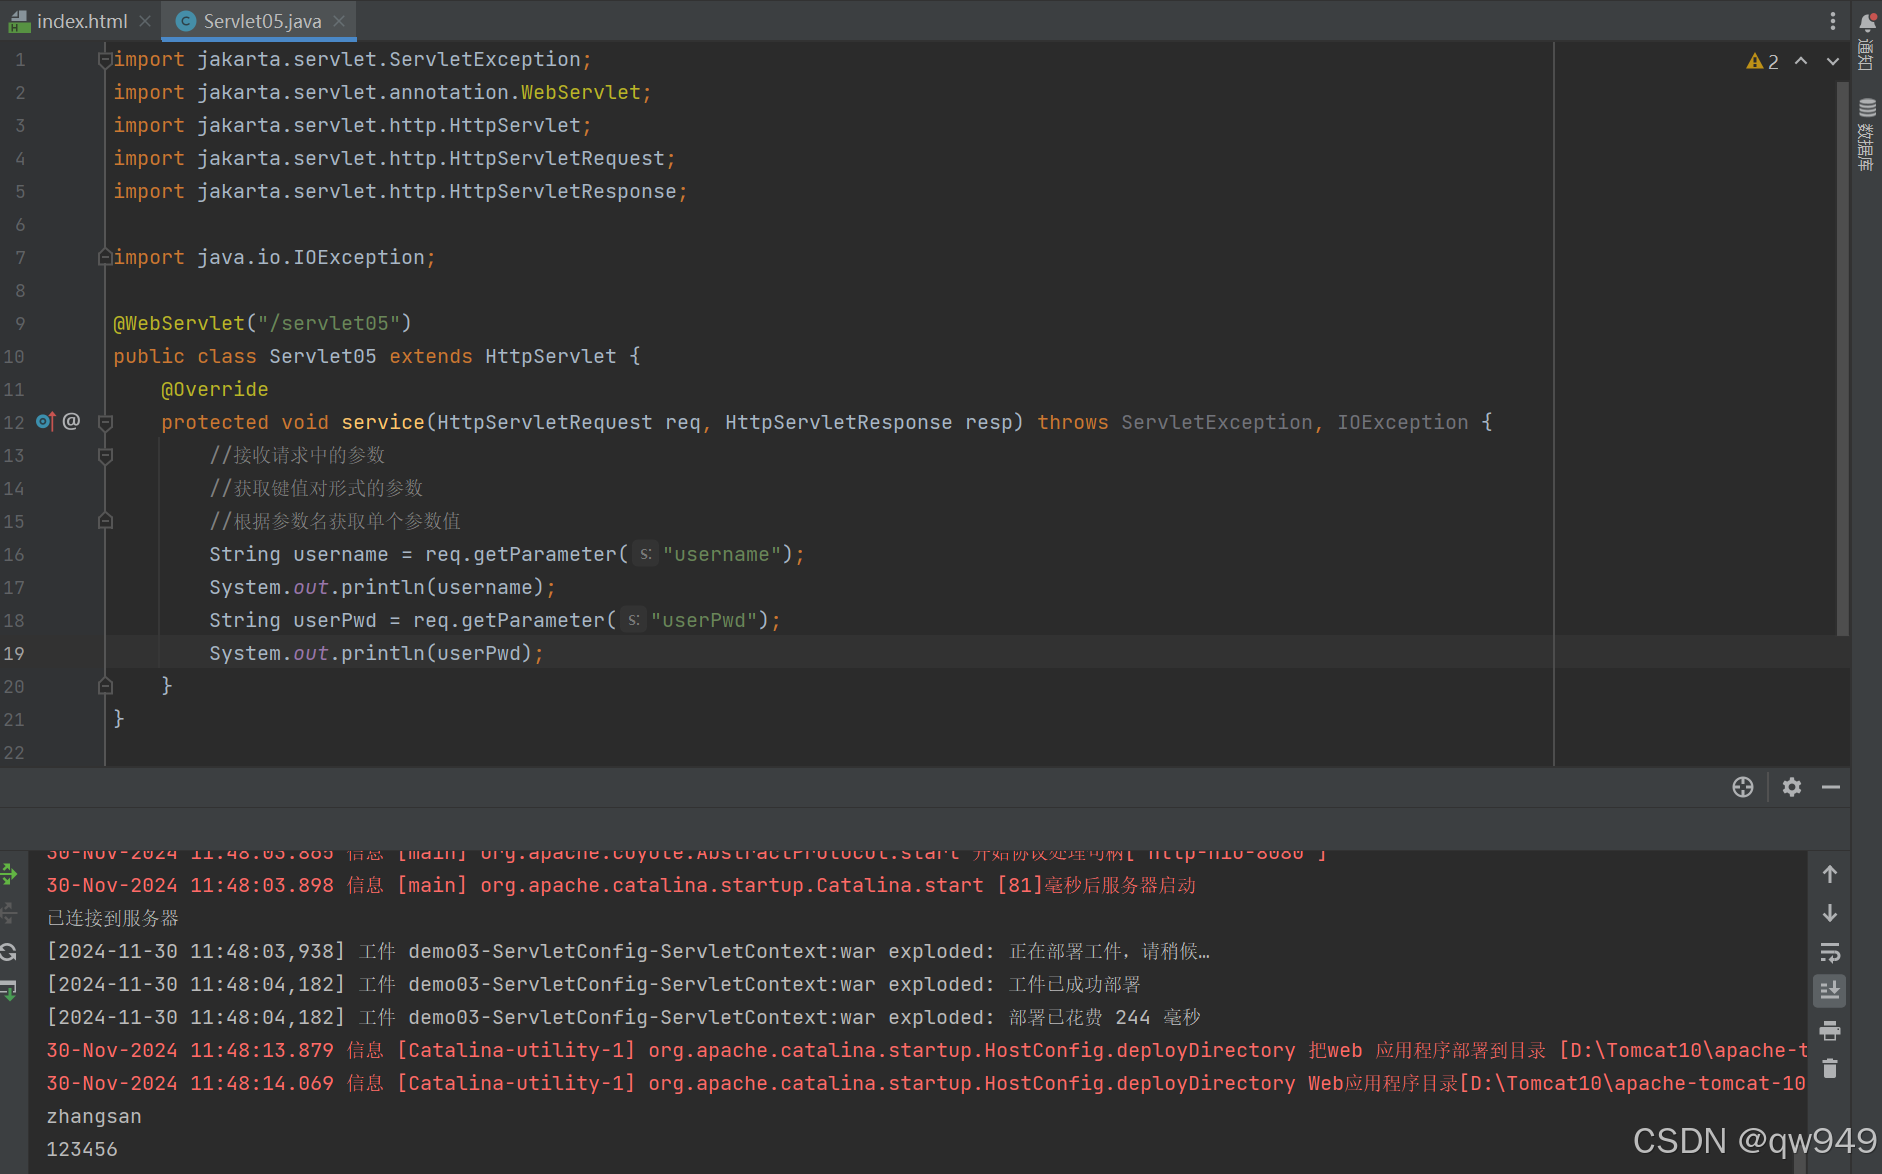Click the up arrow to scroll console up
Viewport: 1882px width, 1174px height.
[1830, 874]
